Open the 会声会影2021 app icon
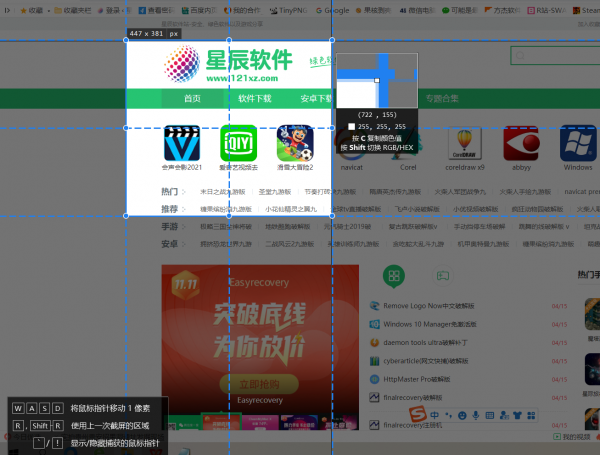 tap(182, 143)
